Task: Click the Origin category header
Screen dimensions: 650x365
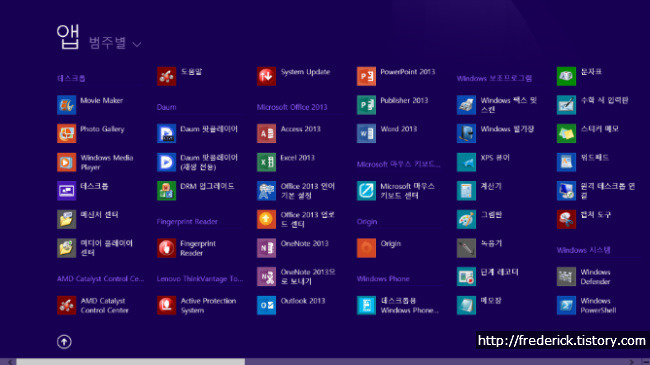Action: [367, 221]
